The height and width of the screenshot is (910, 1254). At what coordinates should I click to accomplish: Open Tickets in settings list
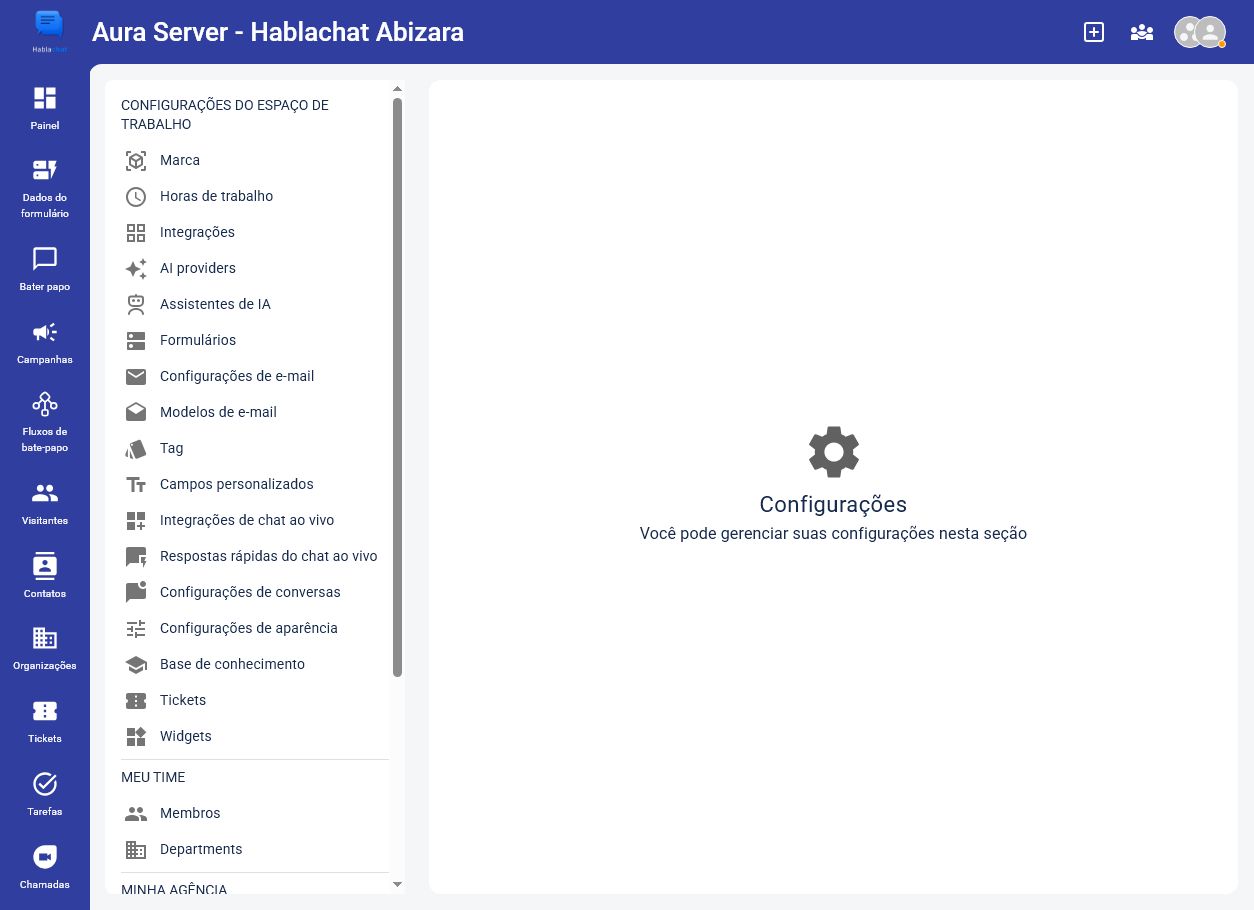(183, 700)
